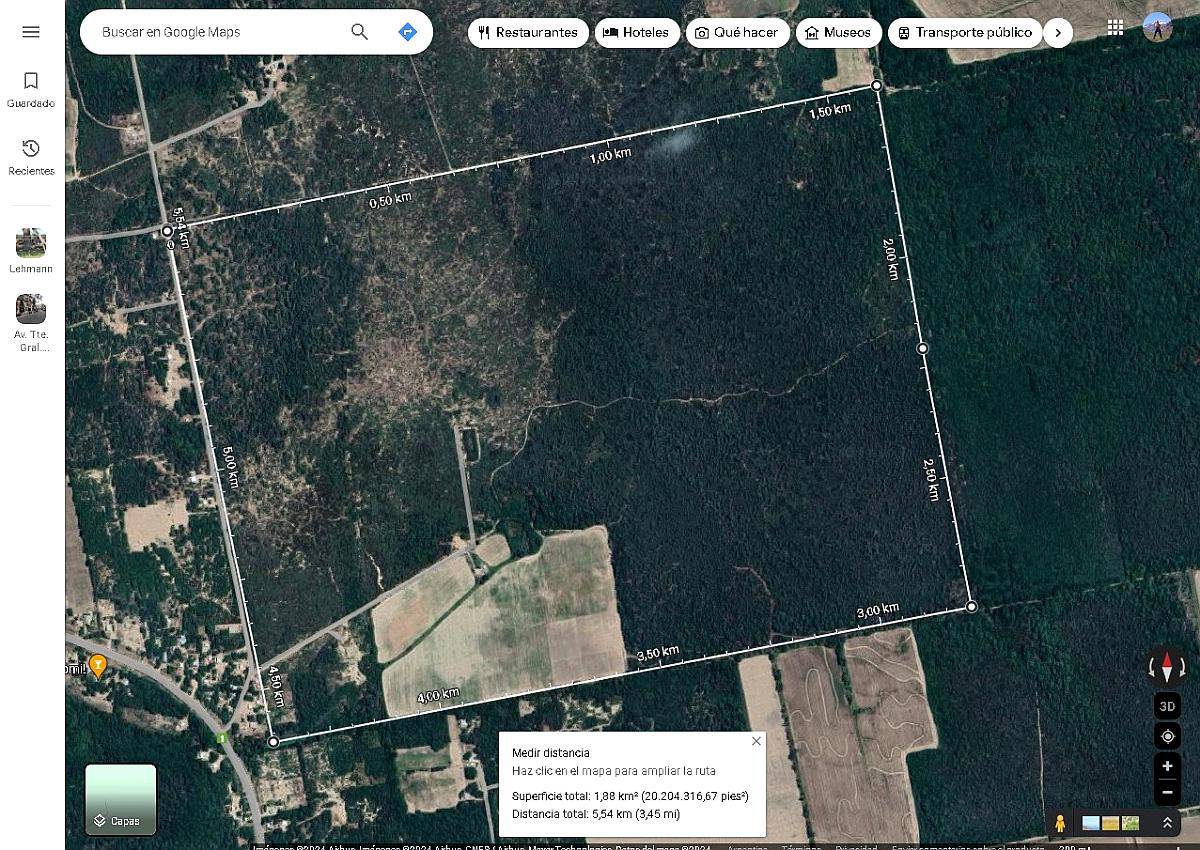Close the Medir distancia dialog
This screenshot has width=1200, height=850.
pos(757,740)
